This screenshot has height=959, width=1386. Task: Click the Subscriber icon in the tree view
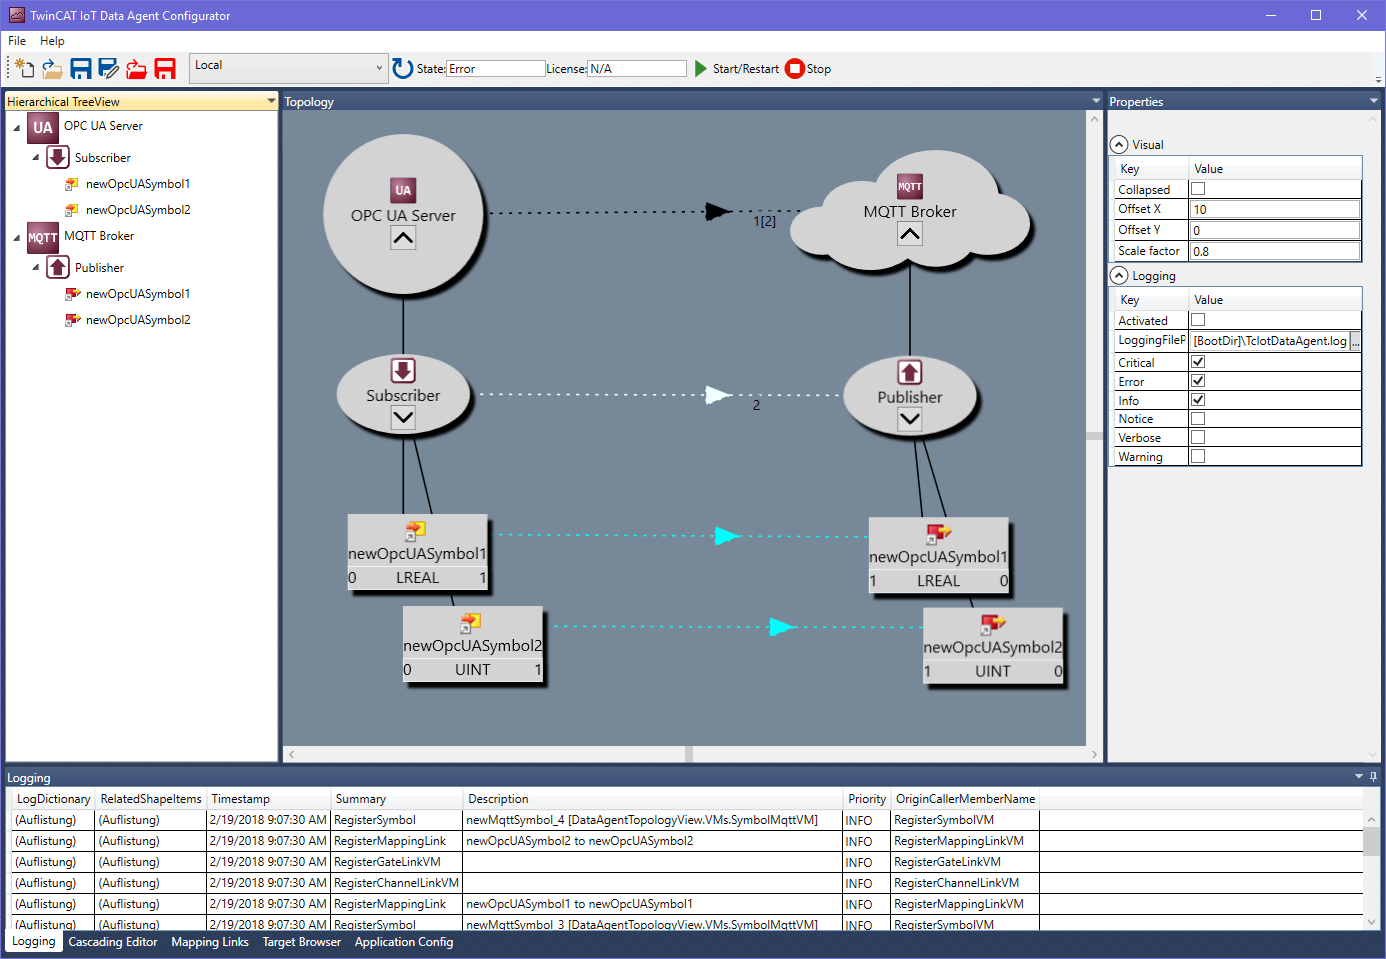click(x=58, y=157)
